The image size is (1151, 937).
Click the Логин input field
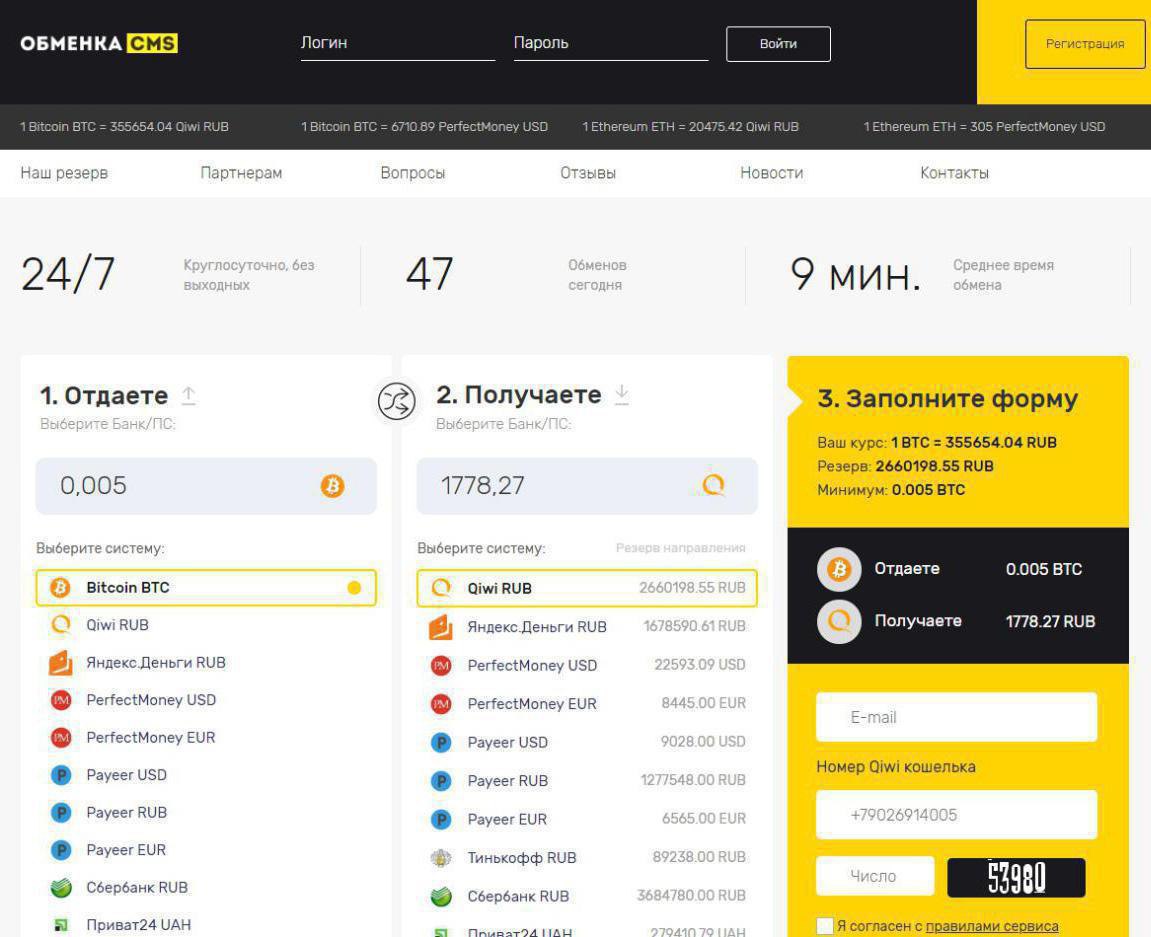tap(398, 43)
